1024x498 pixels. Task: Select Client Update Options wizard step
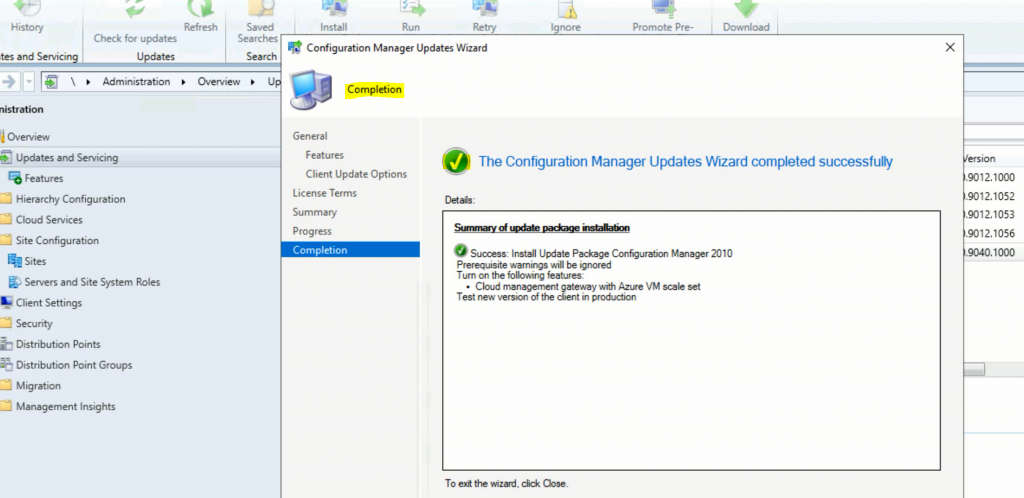[x=356, y=174]
